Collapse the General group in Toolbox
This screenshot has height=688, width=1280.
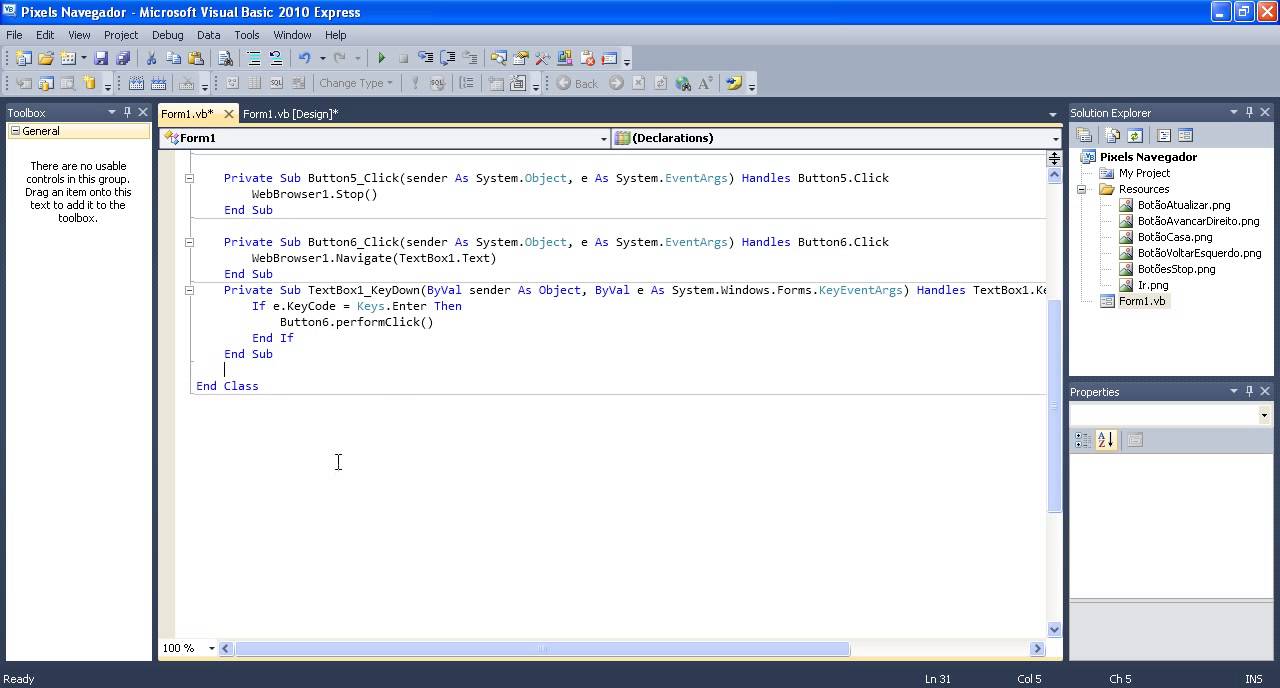(x=15, y=131)
